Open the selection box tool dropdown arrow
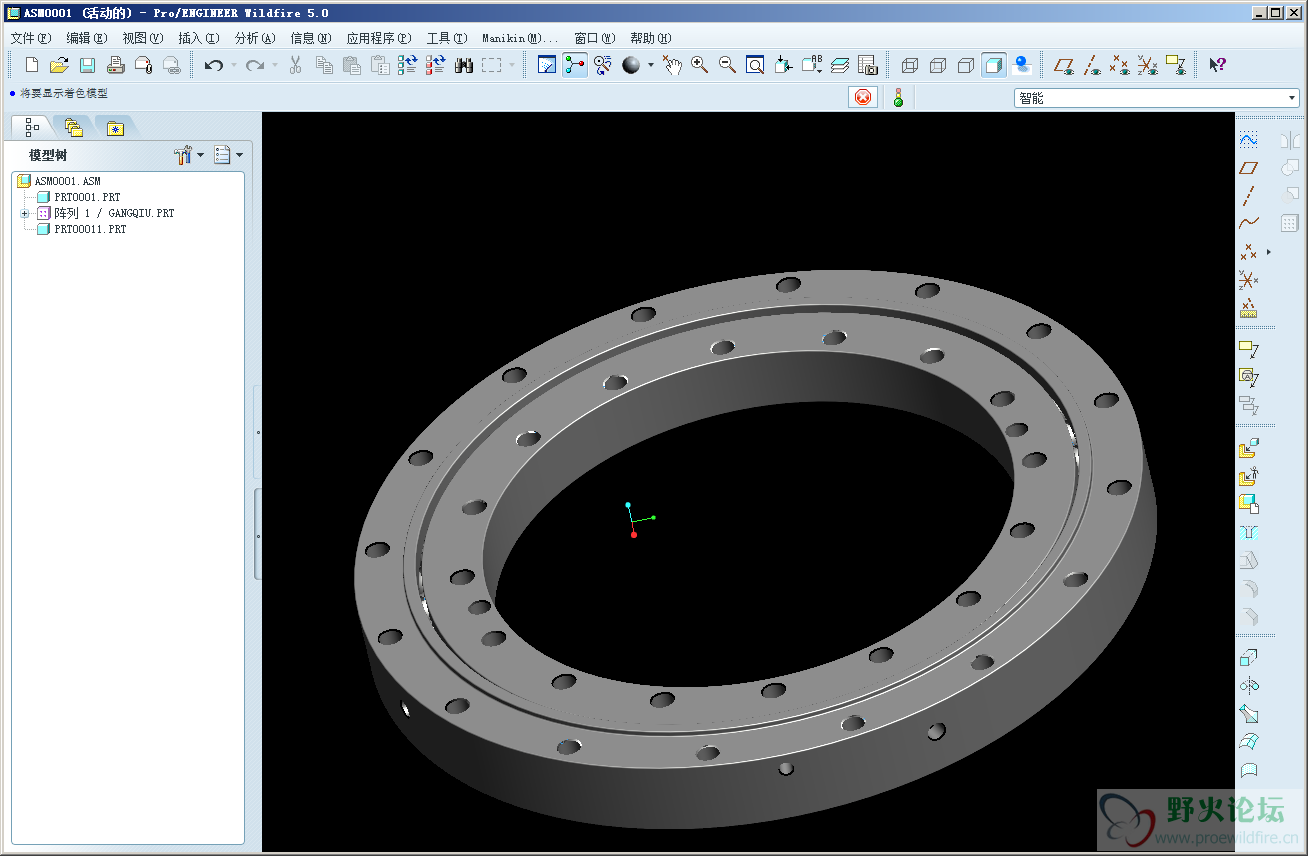The height and width of the screenshot is (856, 1308). (x=512, y=65)
